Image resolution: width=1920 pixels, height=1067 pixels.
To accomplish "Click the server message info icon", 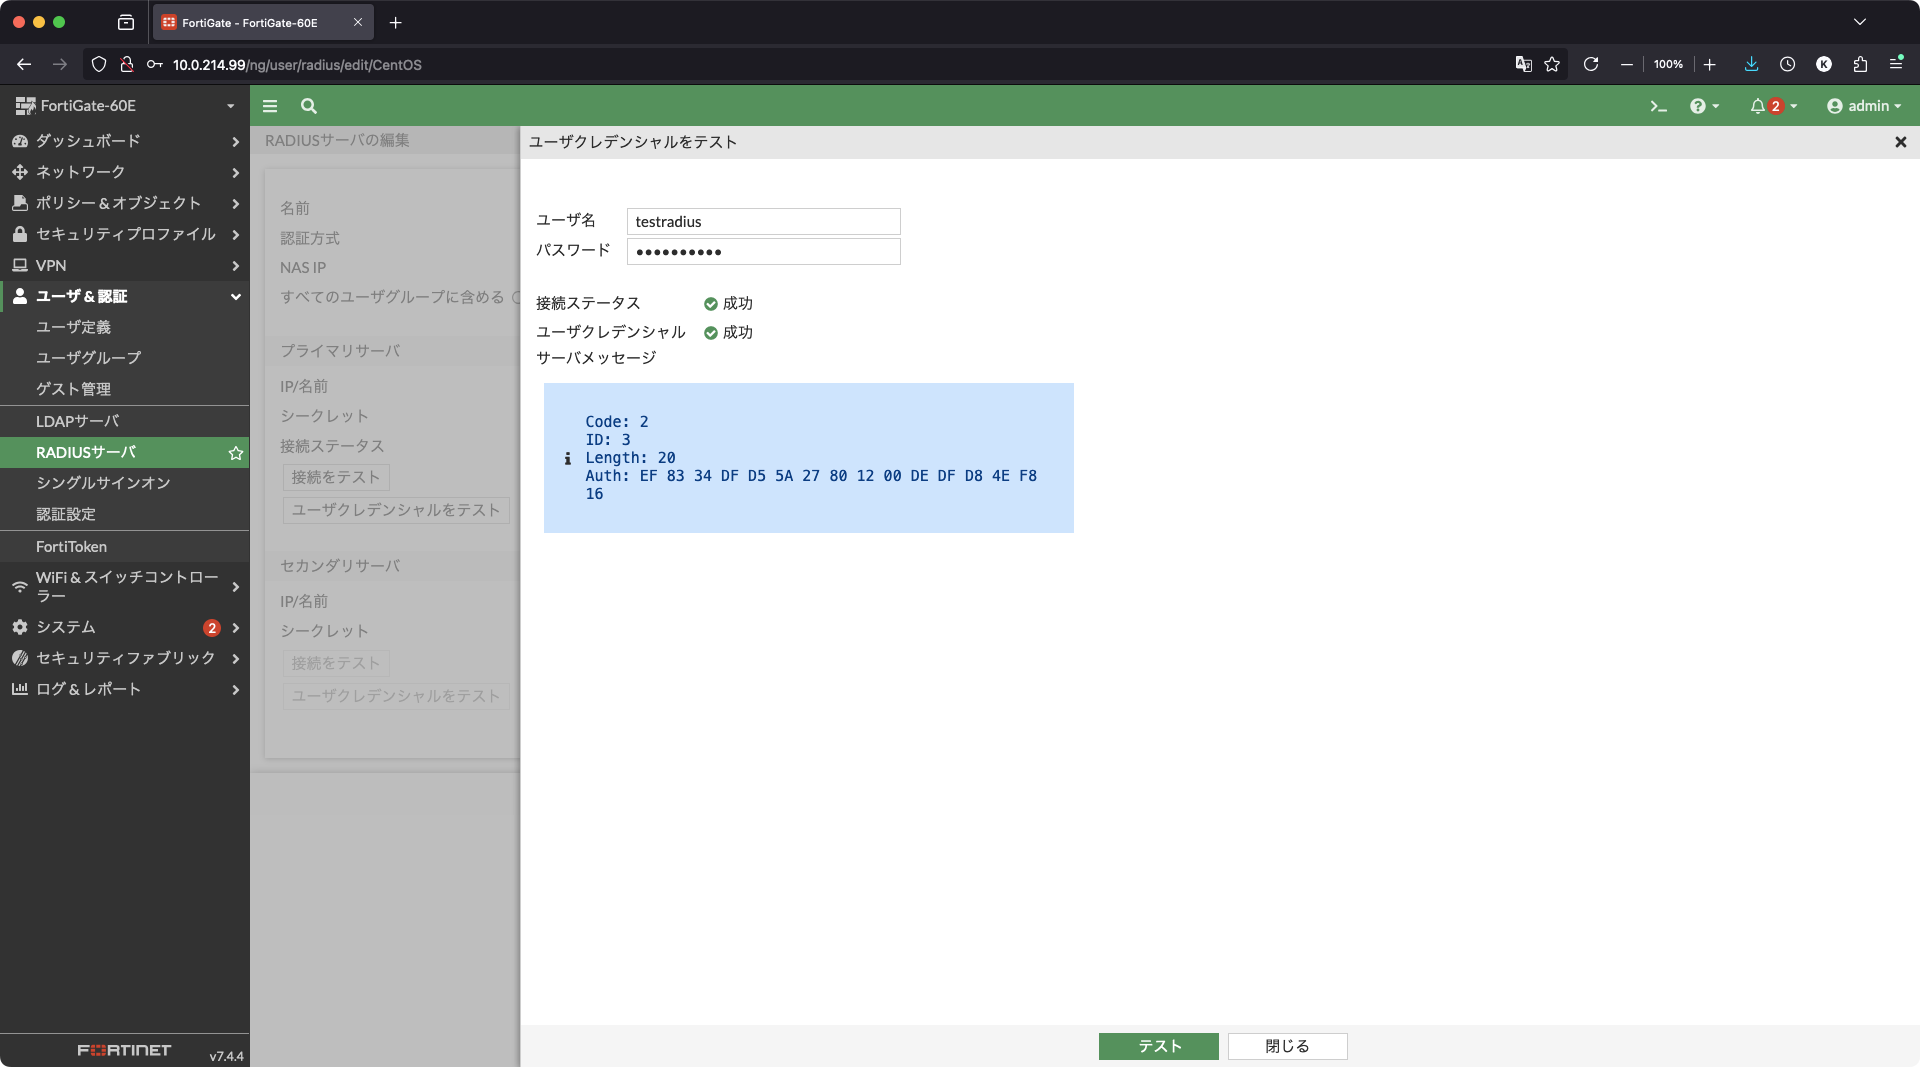I will tap(567, 458).
